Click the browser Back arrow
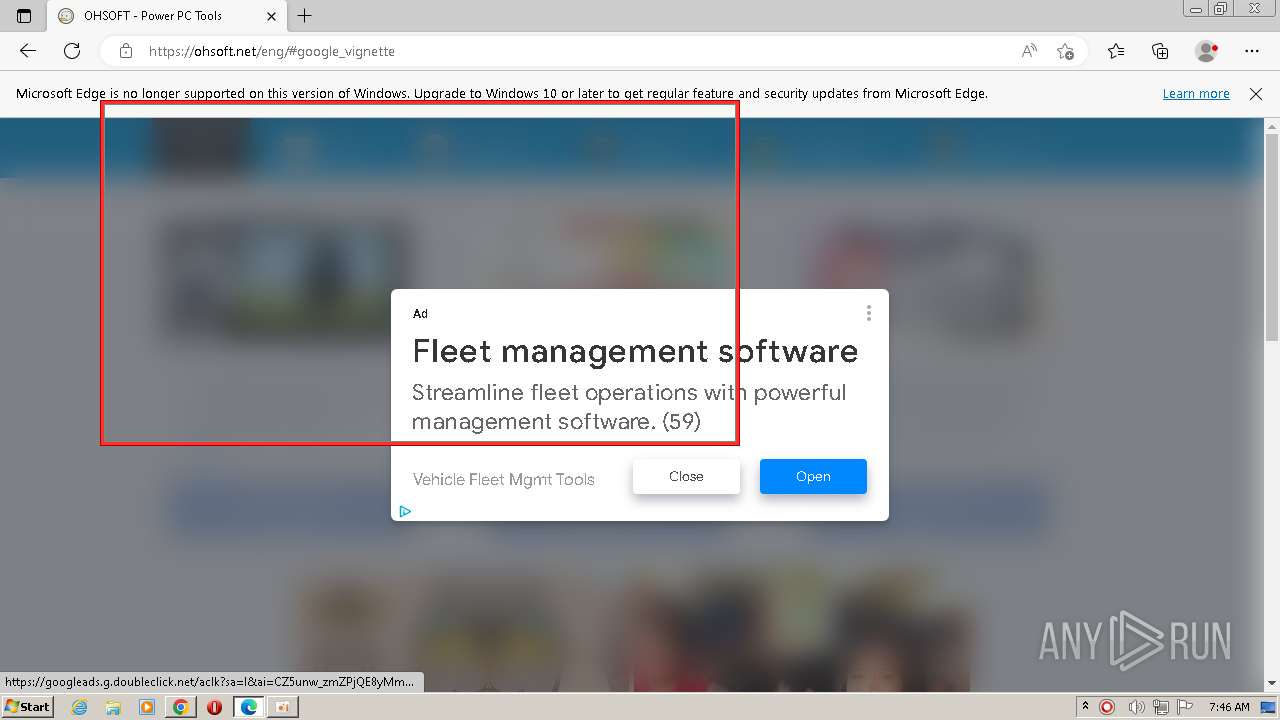 tap(28, 51)
